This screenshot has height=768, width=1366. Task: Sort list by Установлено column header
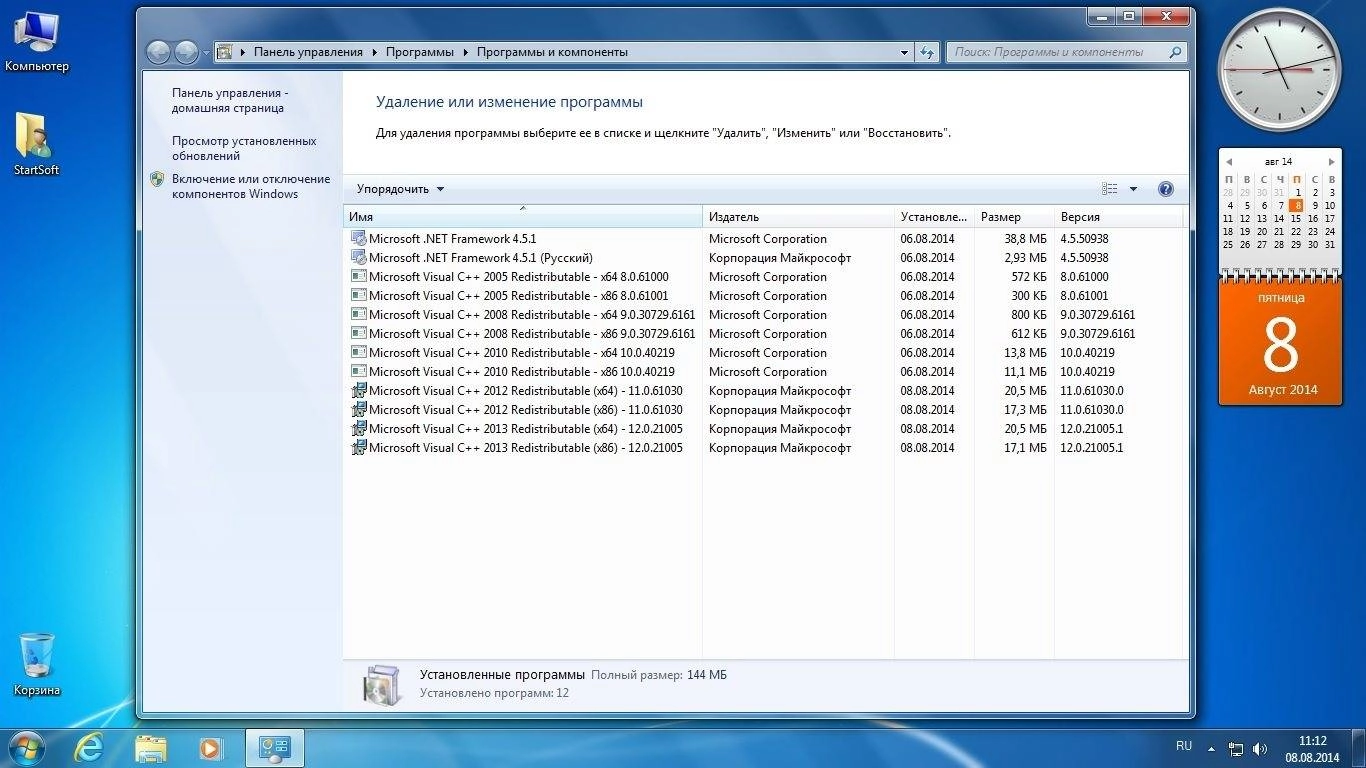[x=934, y=217]
